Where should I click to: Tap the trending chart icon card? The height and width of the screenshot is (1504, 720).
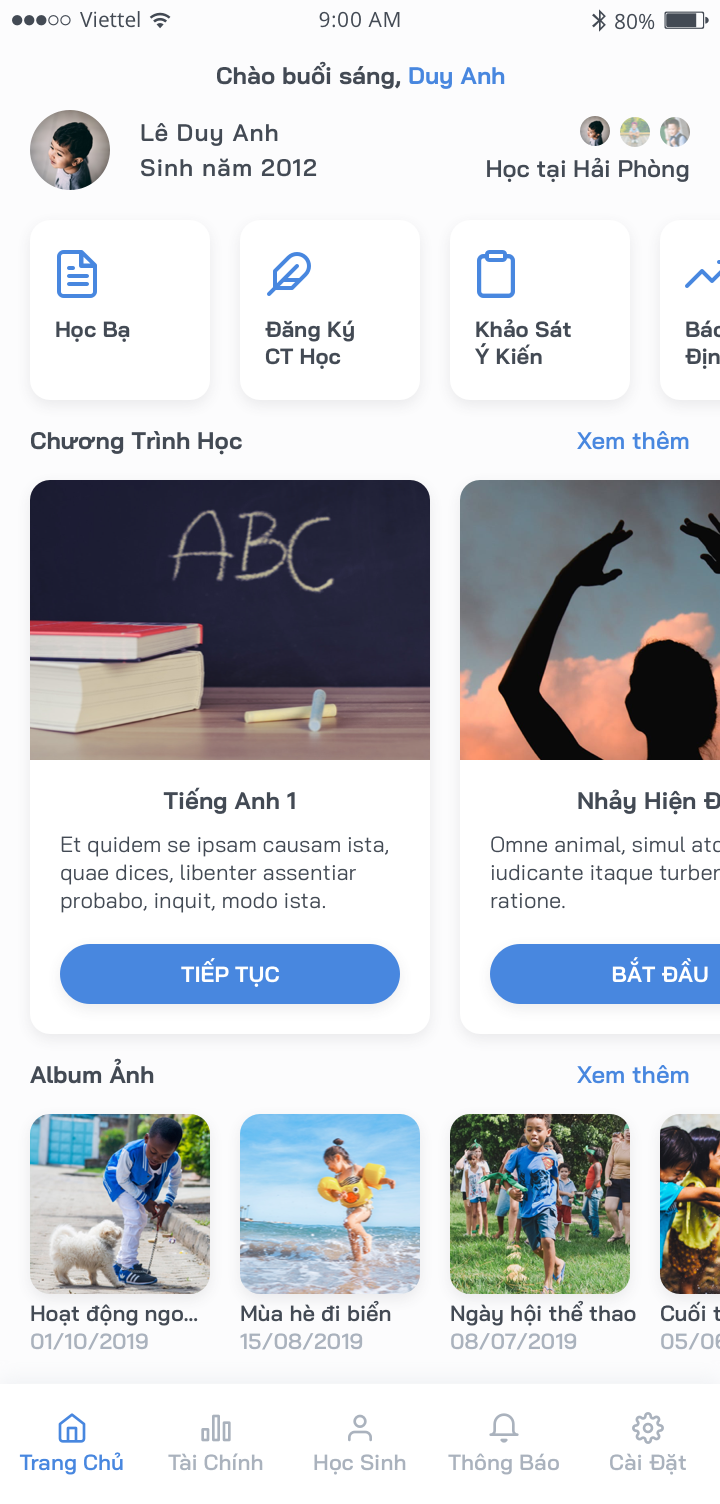point(690,310)
